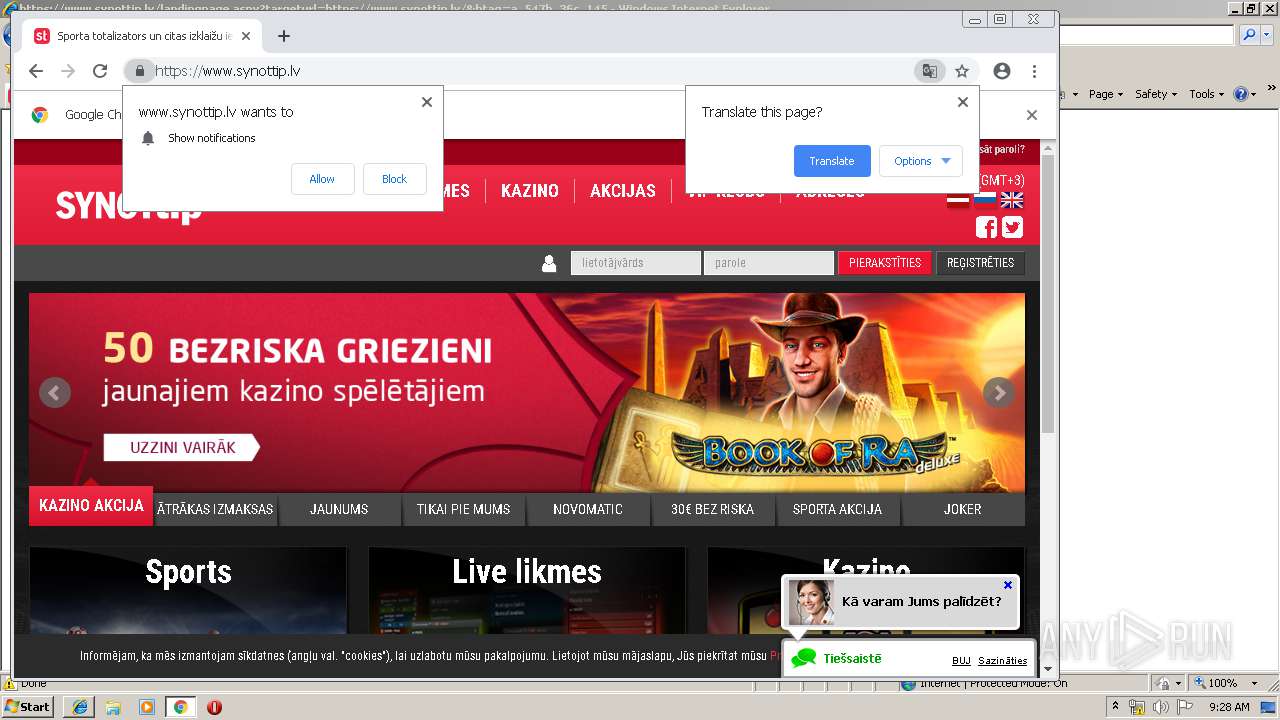
Task: Open Chrome from taskbar
Action: 180,707
